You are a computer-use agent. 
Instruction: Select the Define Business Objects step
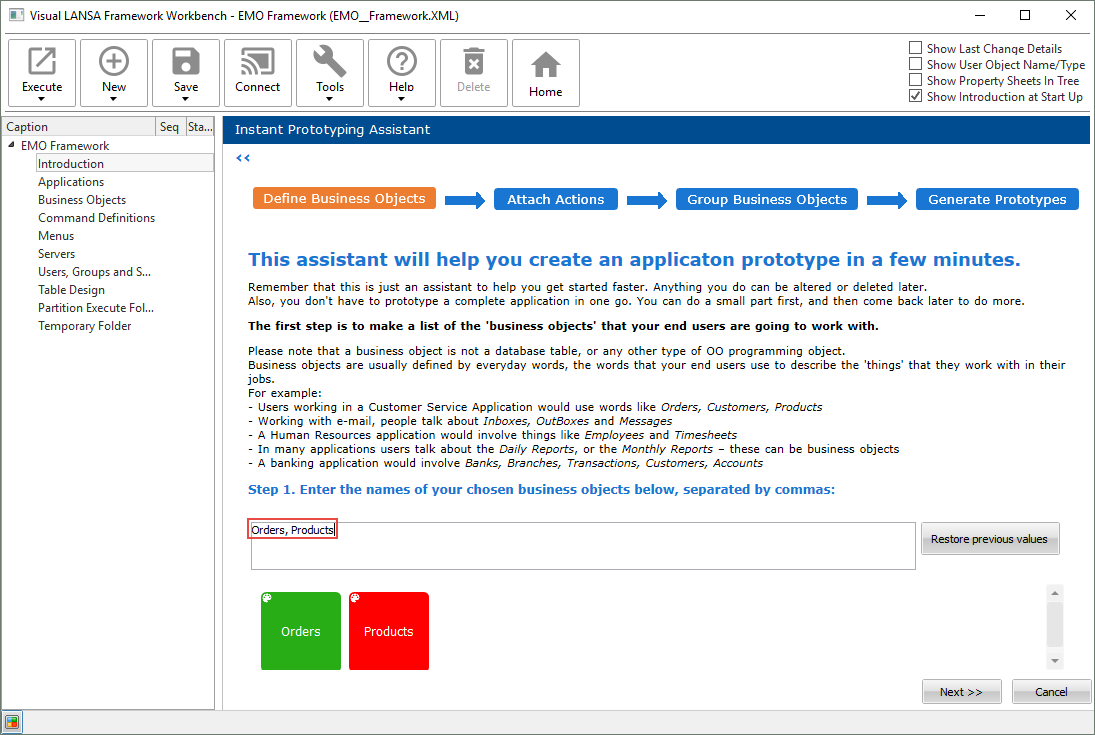coord(344,198)
